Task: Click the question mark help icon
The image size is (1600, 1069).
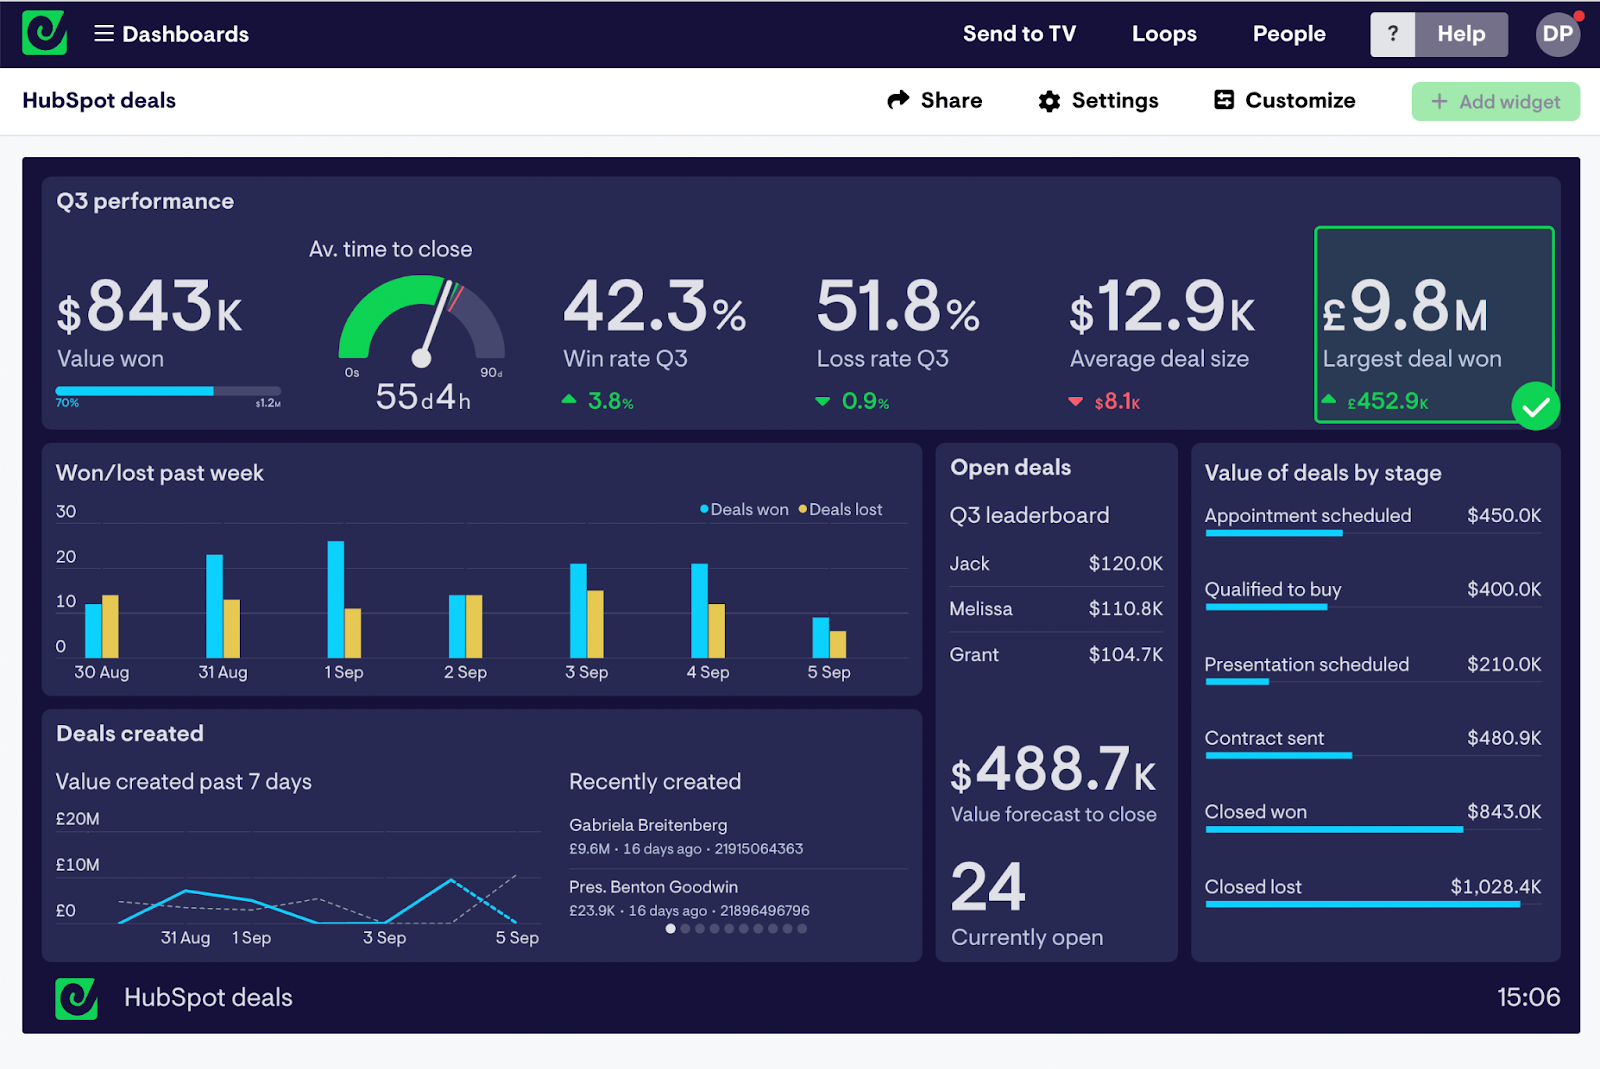Action: coord(1392,34)
